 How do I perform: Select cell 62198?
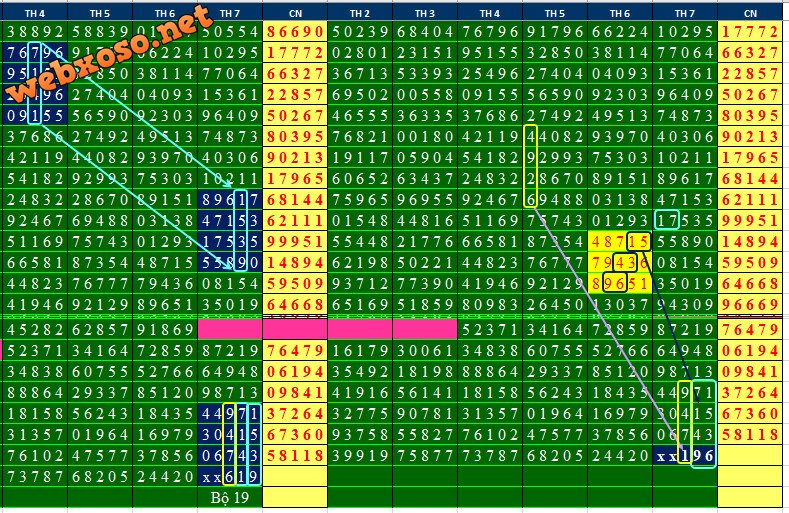(360, 263)
